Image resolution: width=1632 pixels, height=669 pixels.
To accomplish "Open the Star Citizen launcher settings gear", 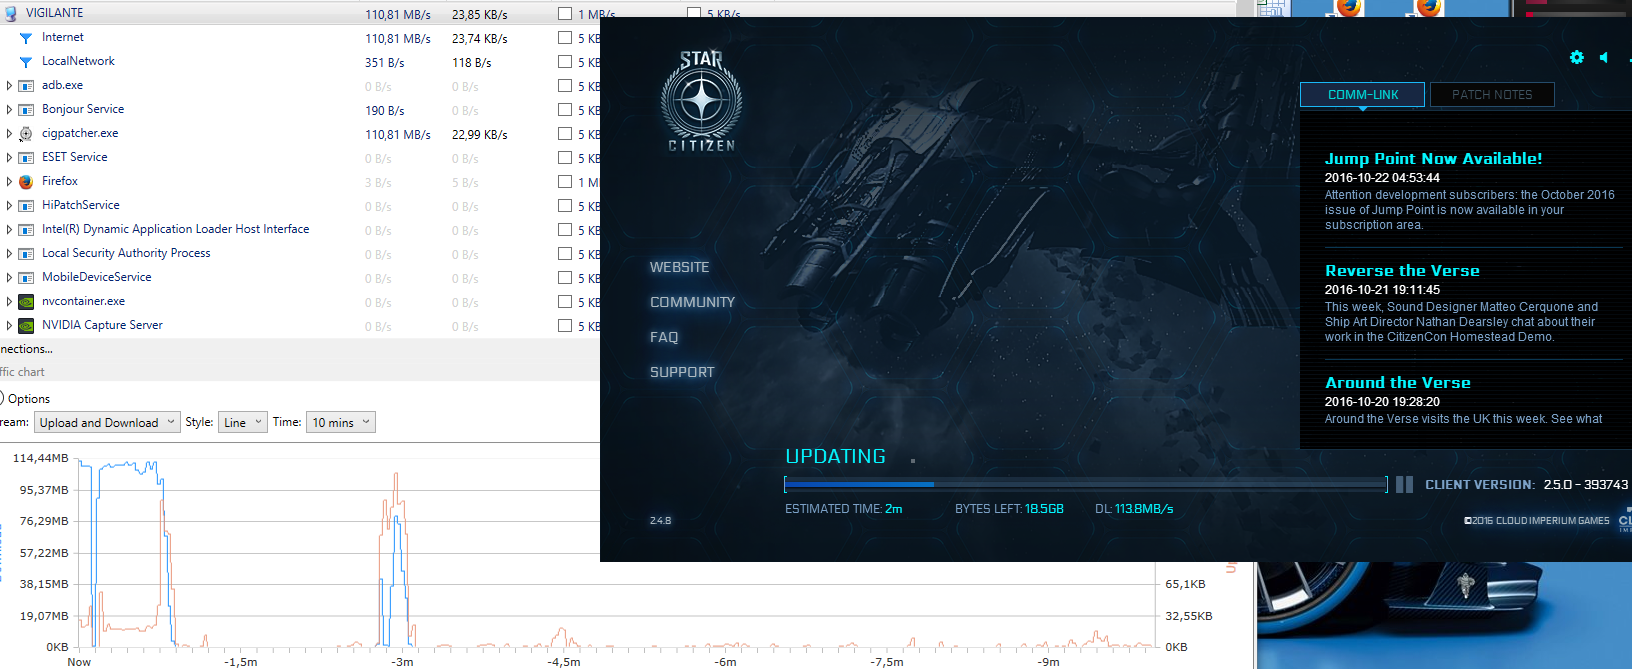I will pyautogui.click(x=1577, y=57).
